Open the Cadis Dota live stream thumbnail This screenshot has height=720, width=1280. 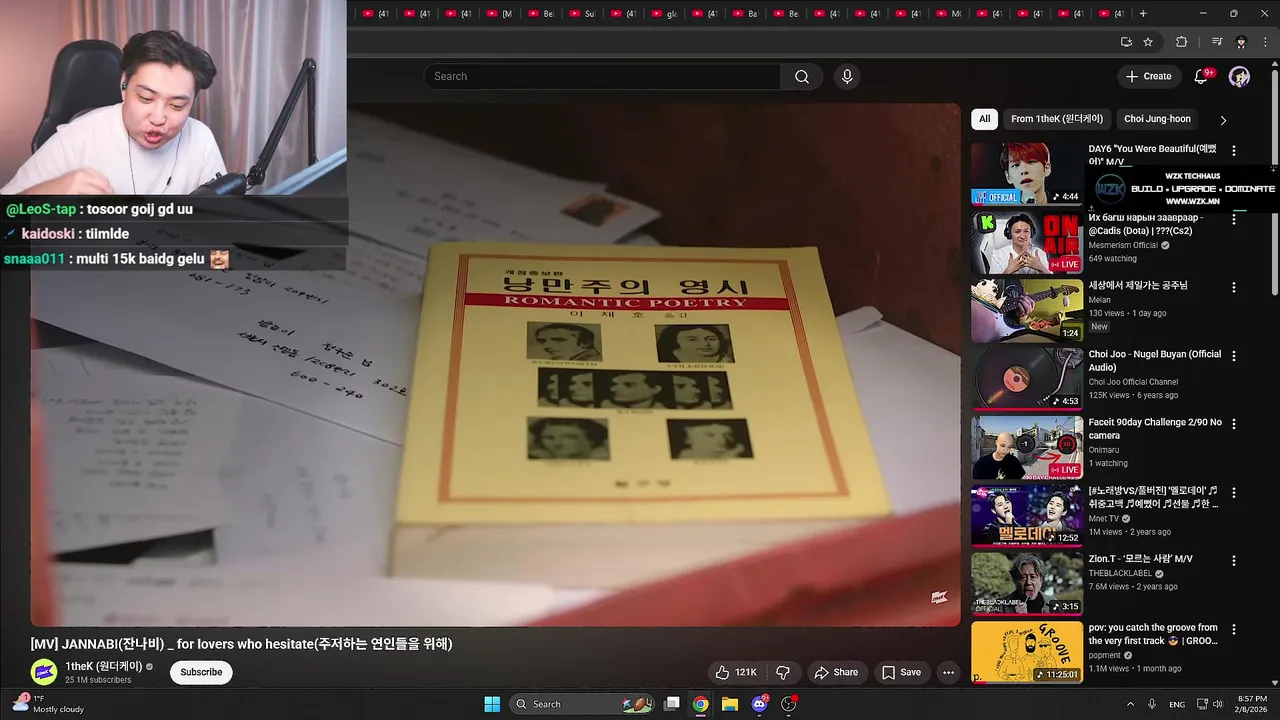point(1027,242)
